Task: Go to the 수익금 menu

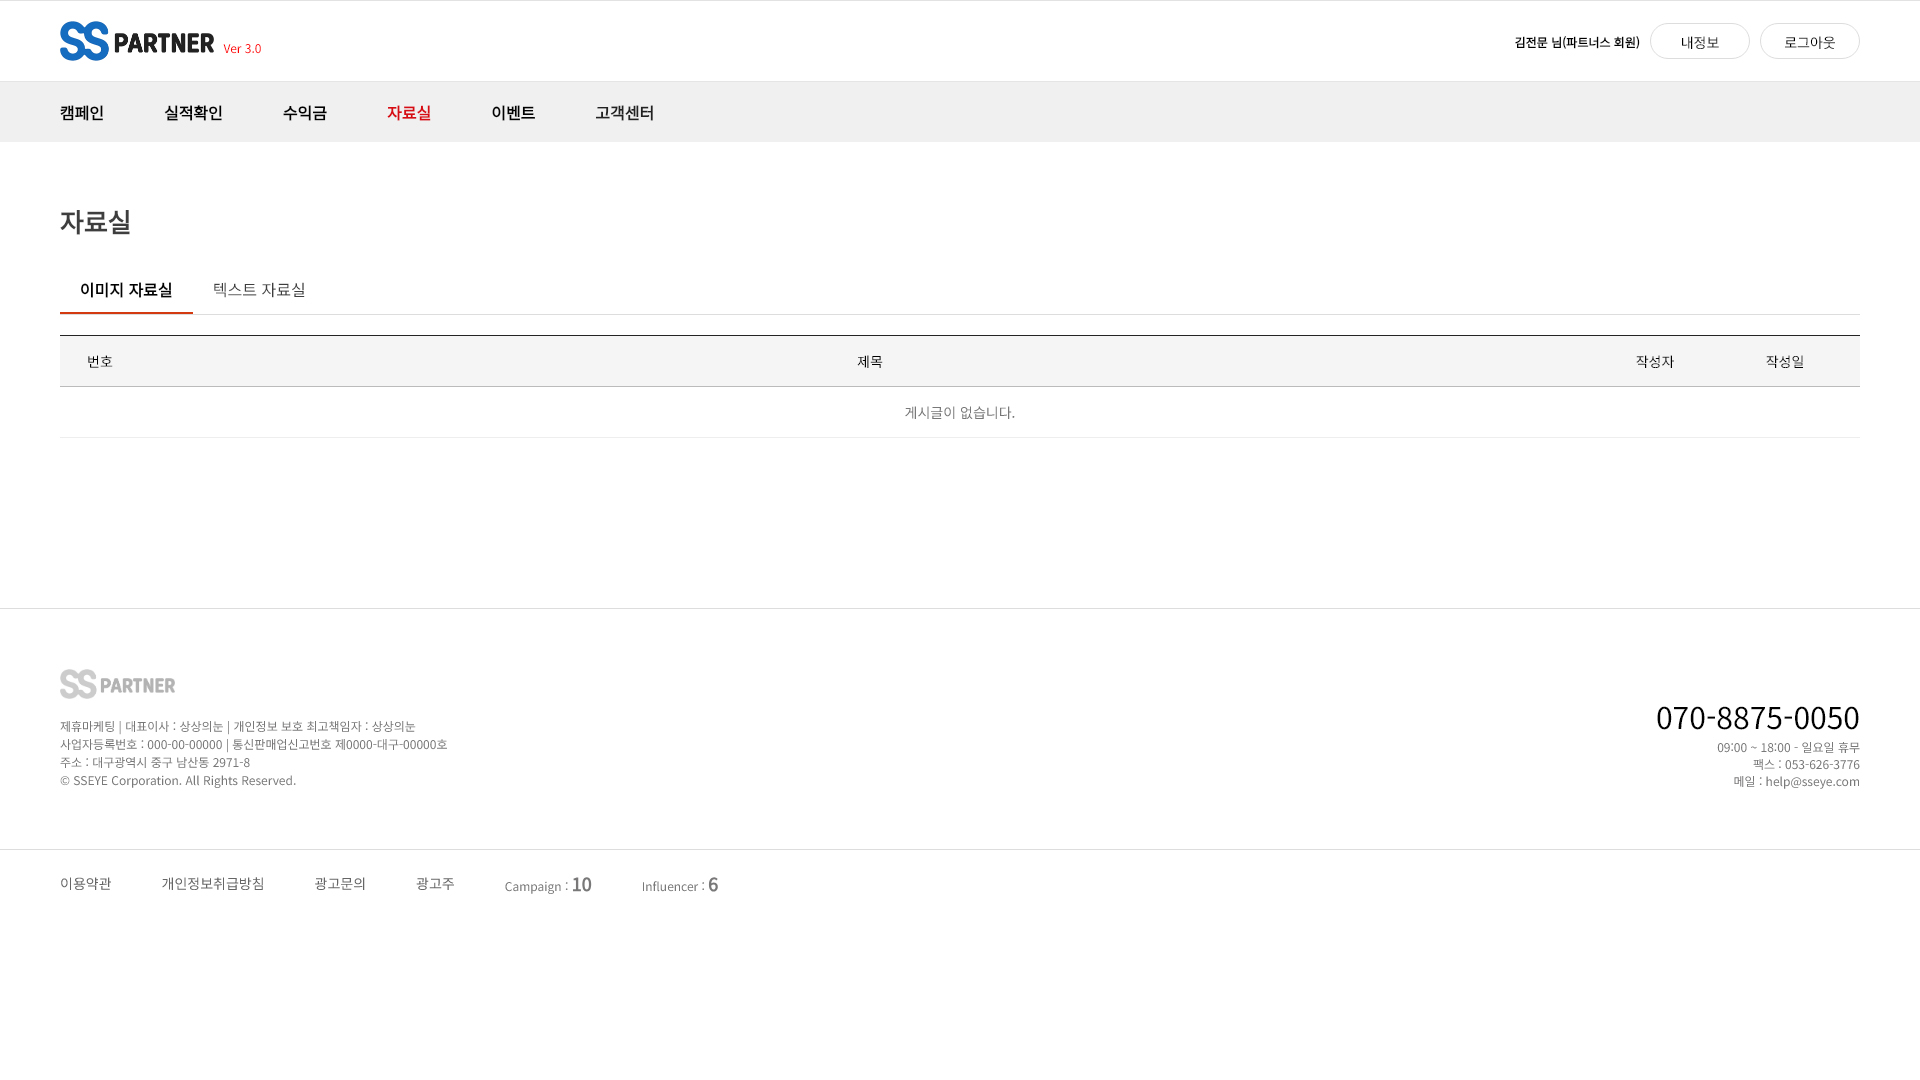Action: [x=305, y=112]
